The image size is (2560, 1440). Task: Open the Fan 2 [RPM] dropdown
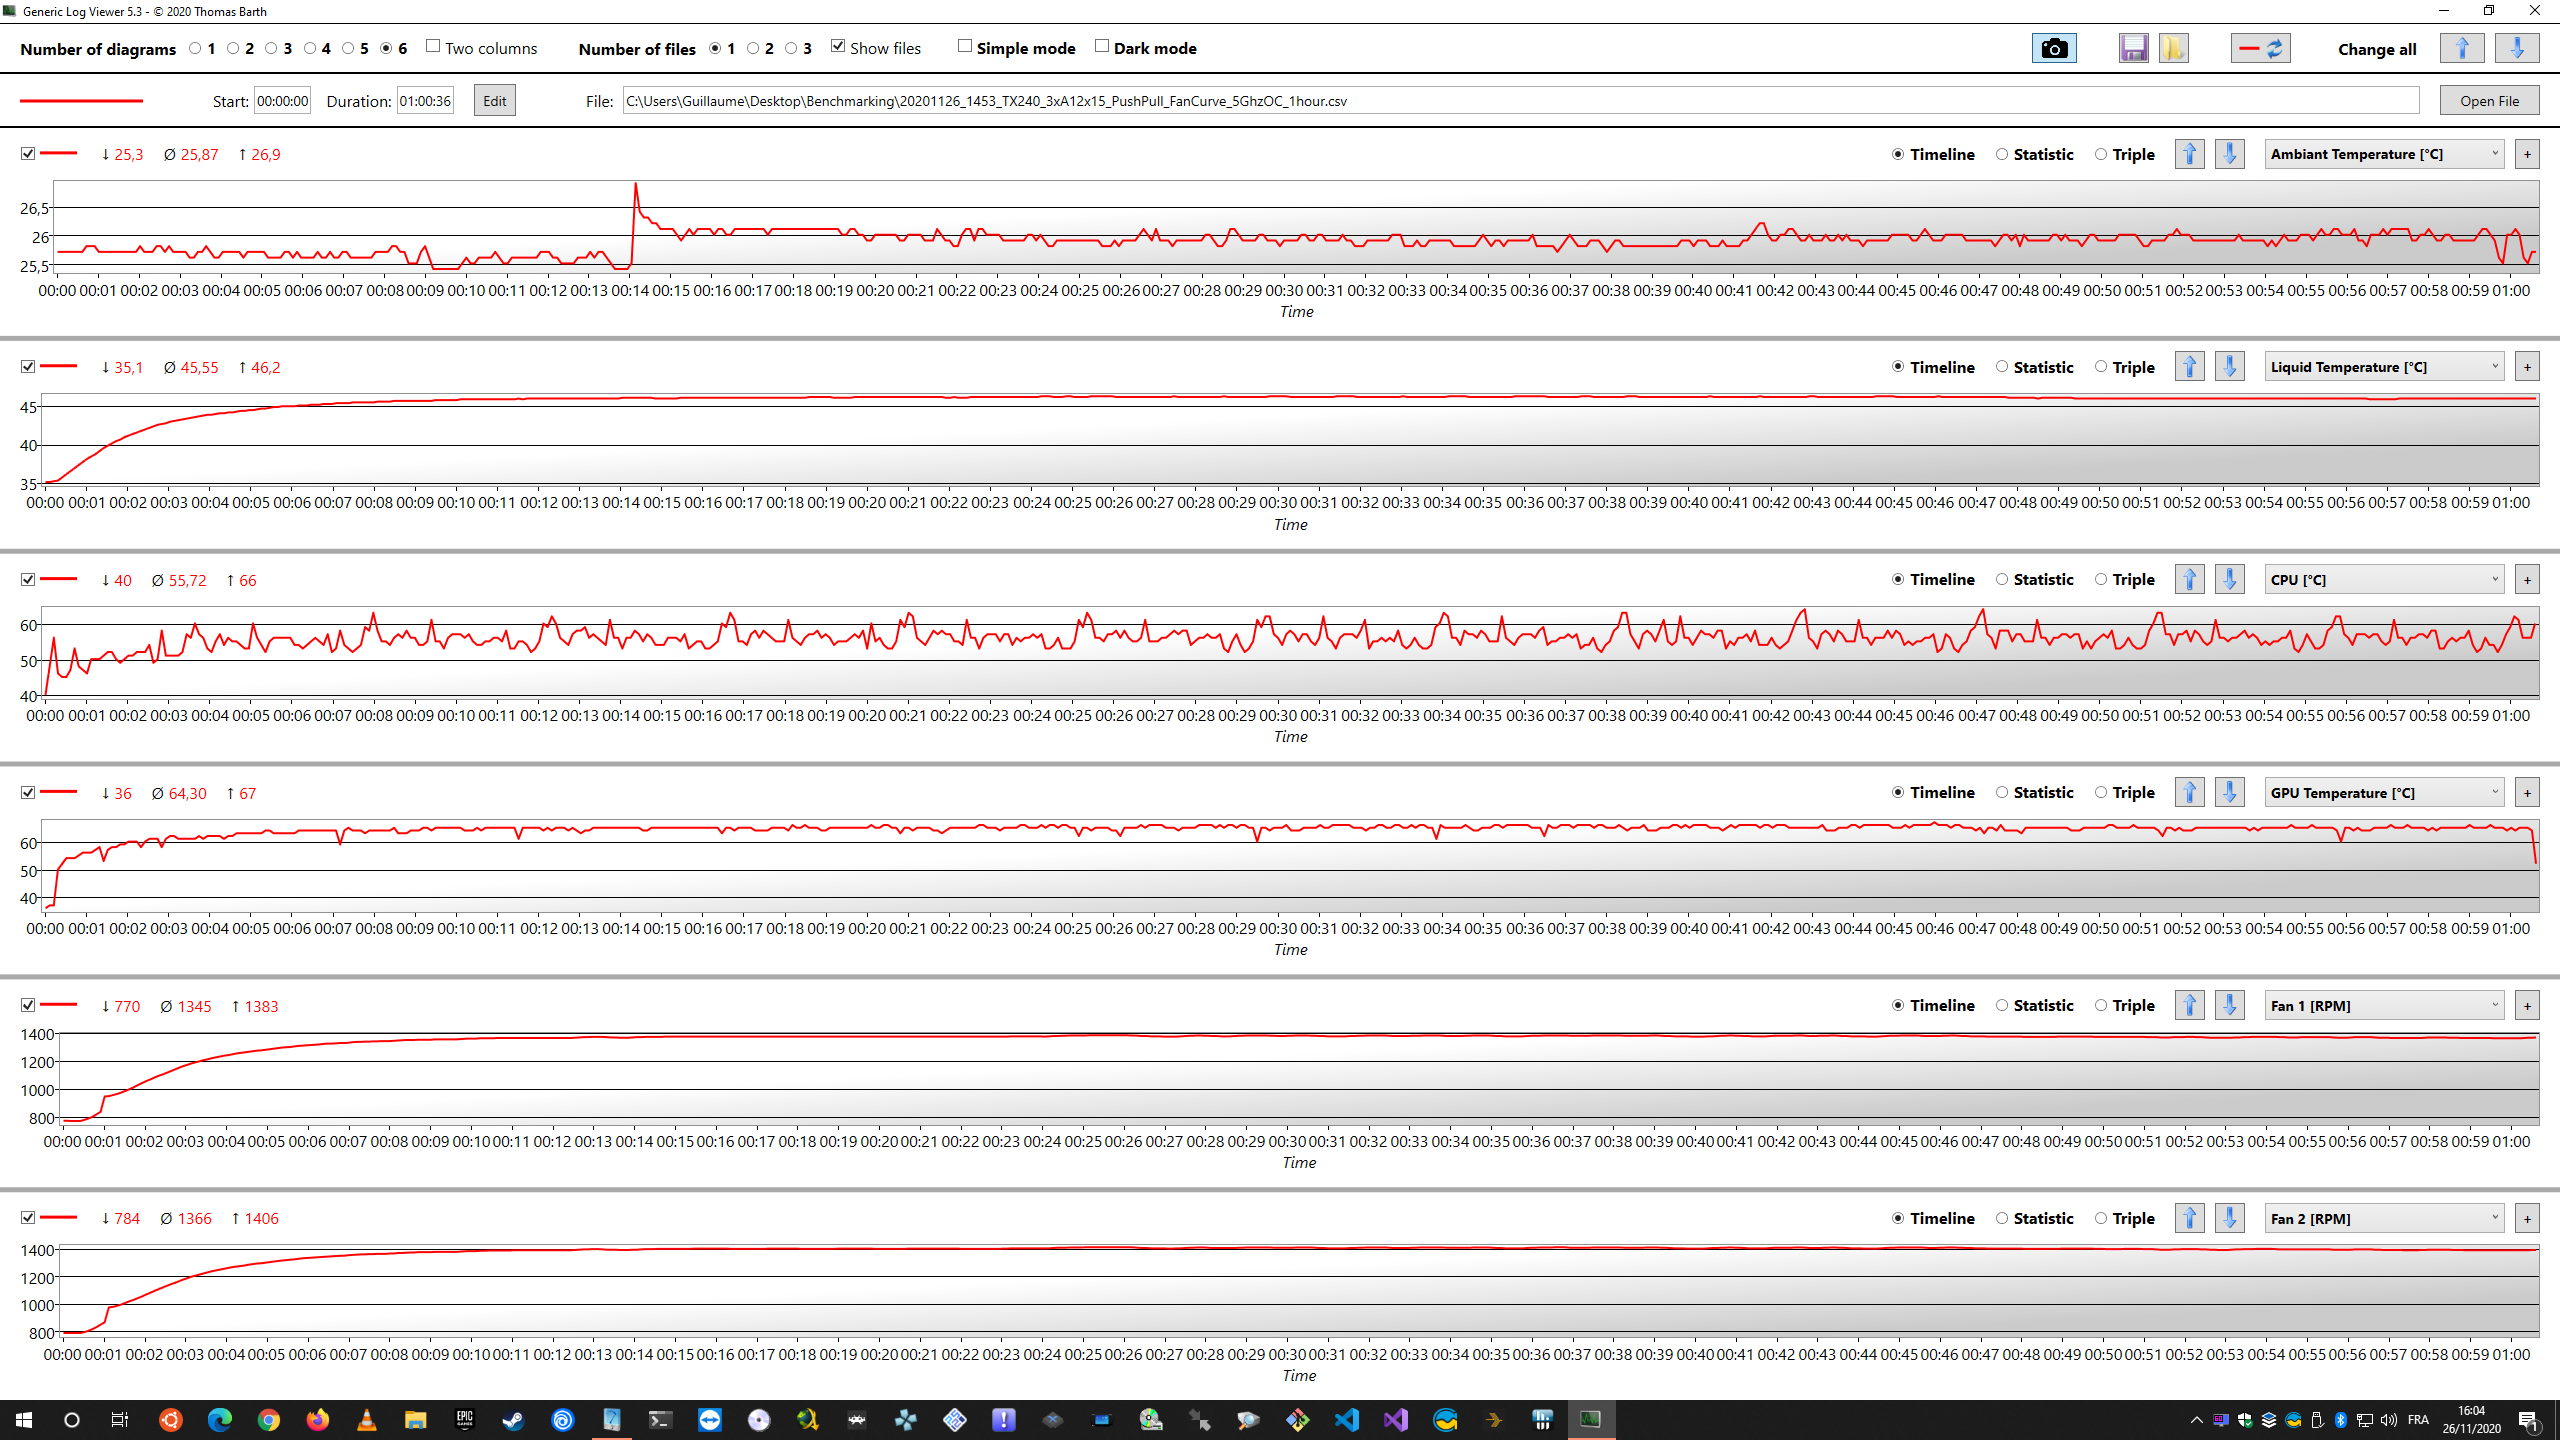(2383, 1219)
